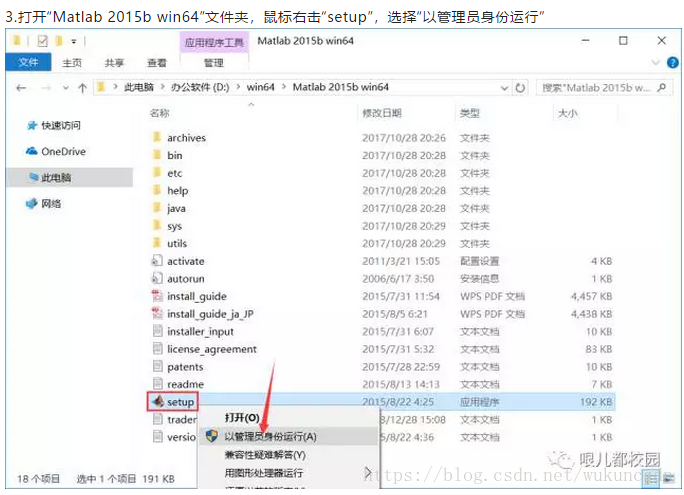The width and height of the screenshot is (684, 495).
Task: Go up one folder level arrow
Action: pyautogui.click(x=82, y=88)
